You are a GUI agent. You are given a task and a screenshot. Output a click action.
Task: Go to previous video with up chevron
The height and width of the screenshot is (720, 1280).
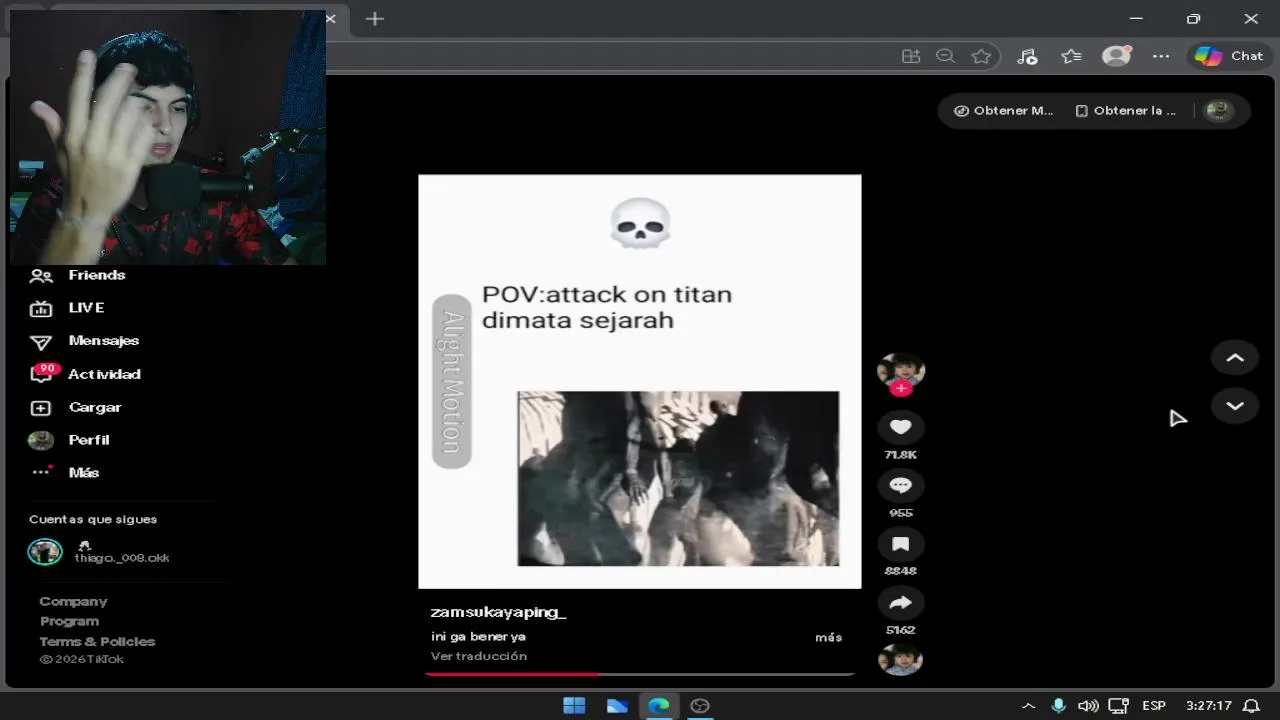point(1235,358)
